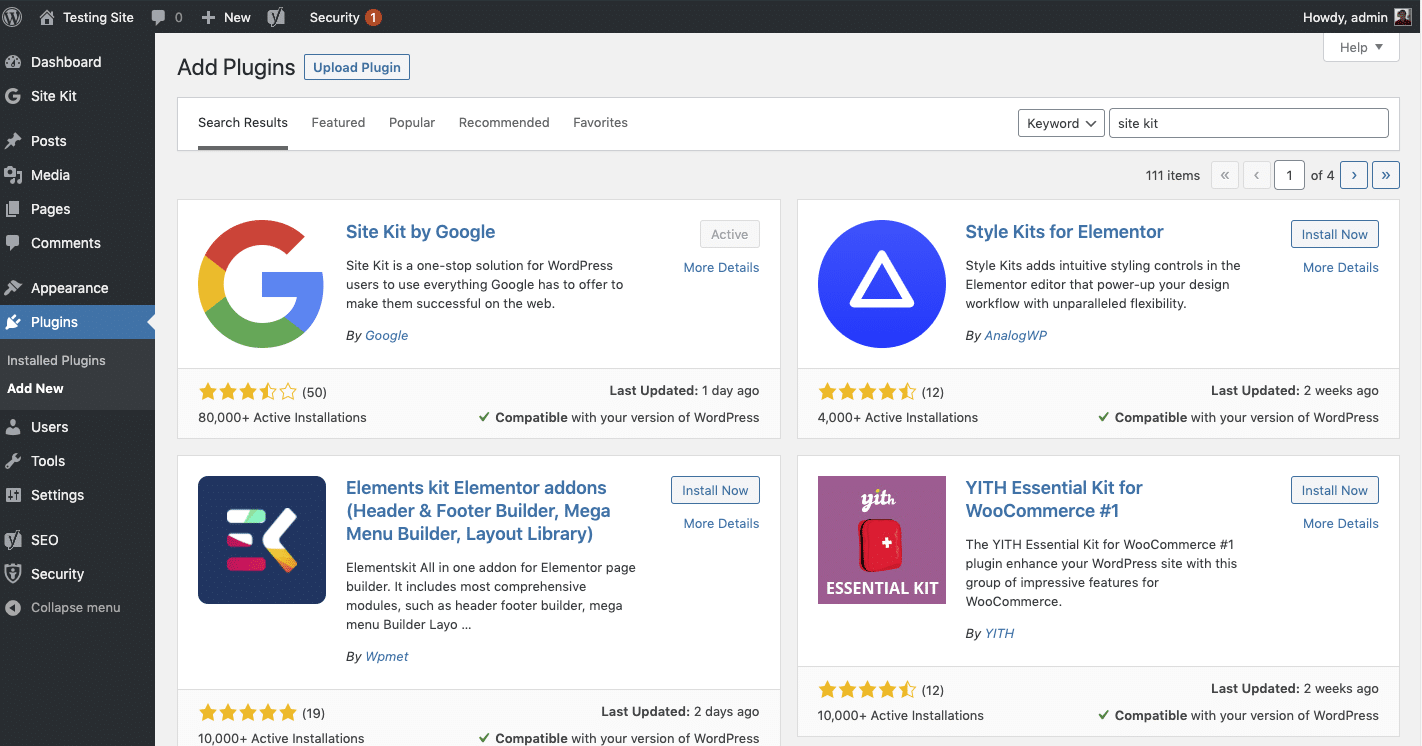Screen dimensions: 1422x746
Task: Open the Testing Site home icon
Action: [47, 17]
